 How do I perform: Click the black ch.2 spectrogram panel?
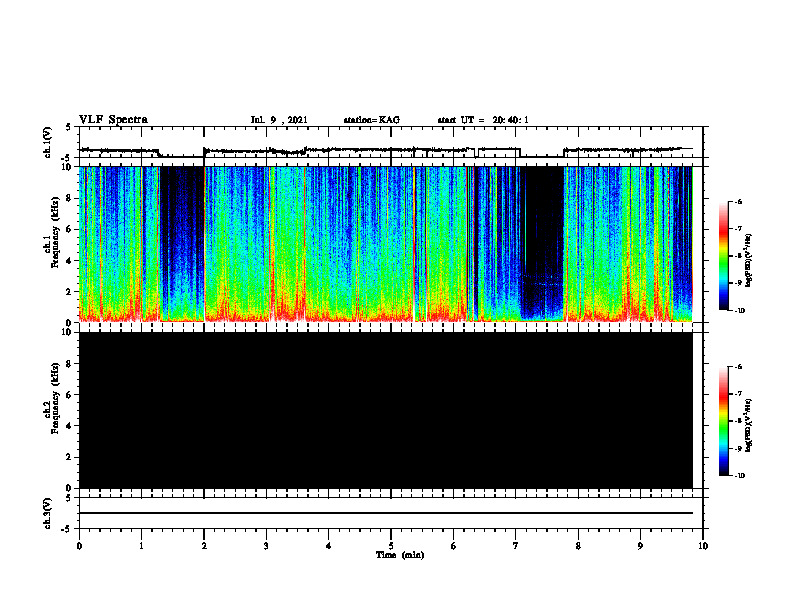(386, 410)
